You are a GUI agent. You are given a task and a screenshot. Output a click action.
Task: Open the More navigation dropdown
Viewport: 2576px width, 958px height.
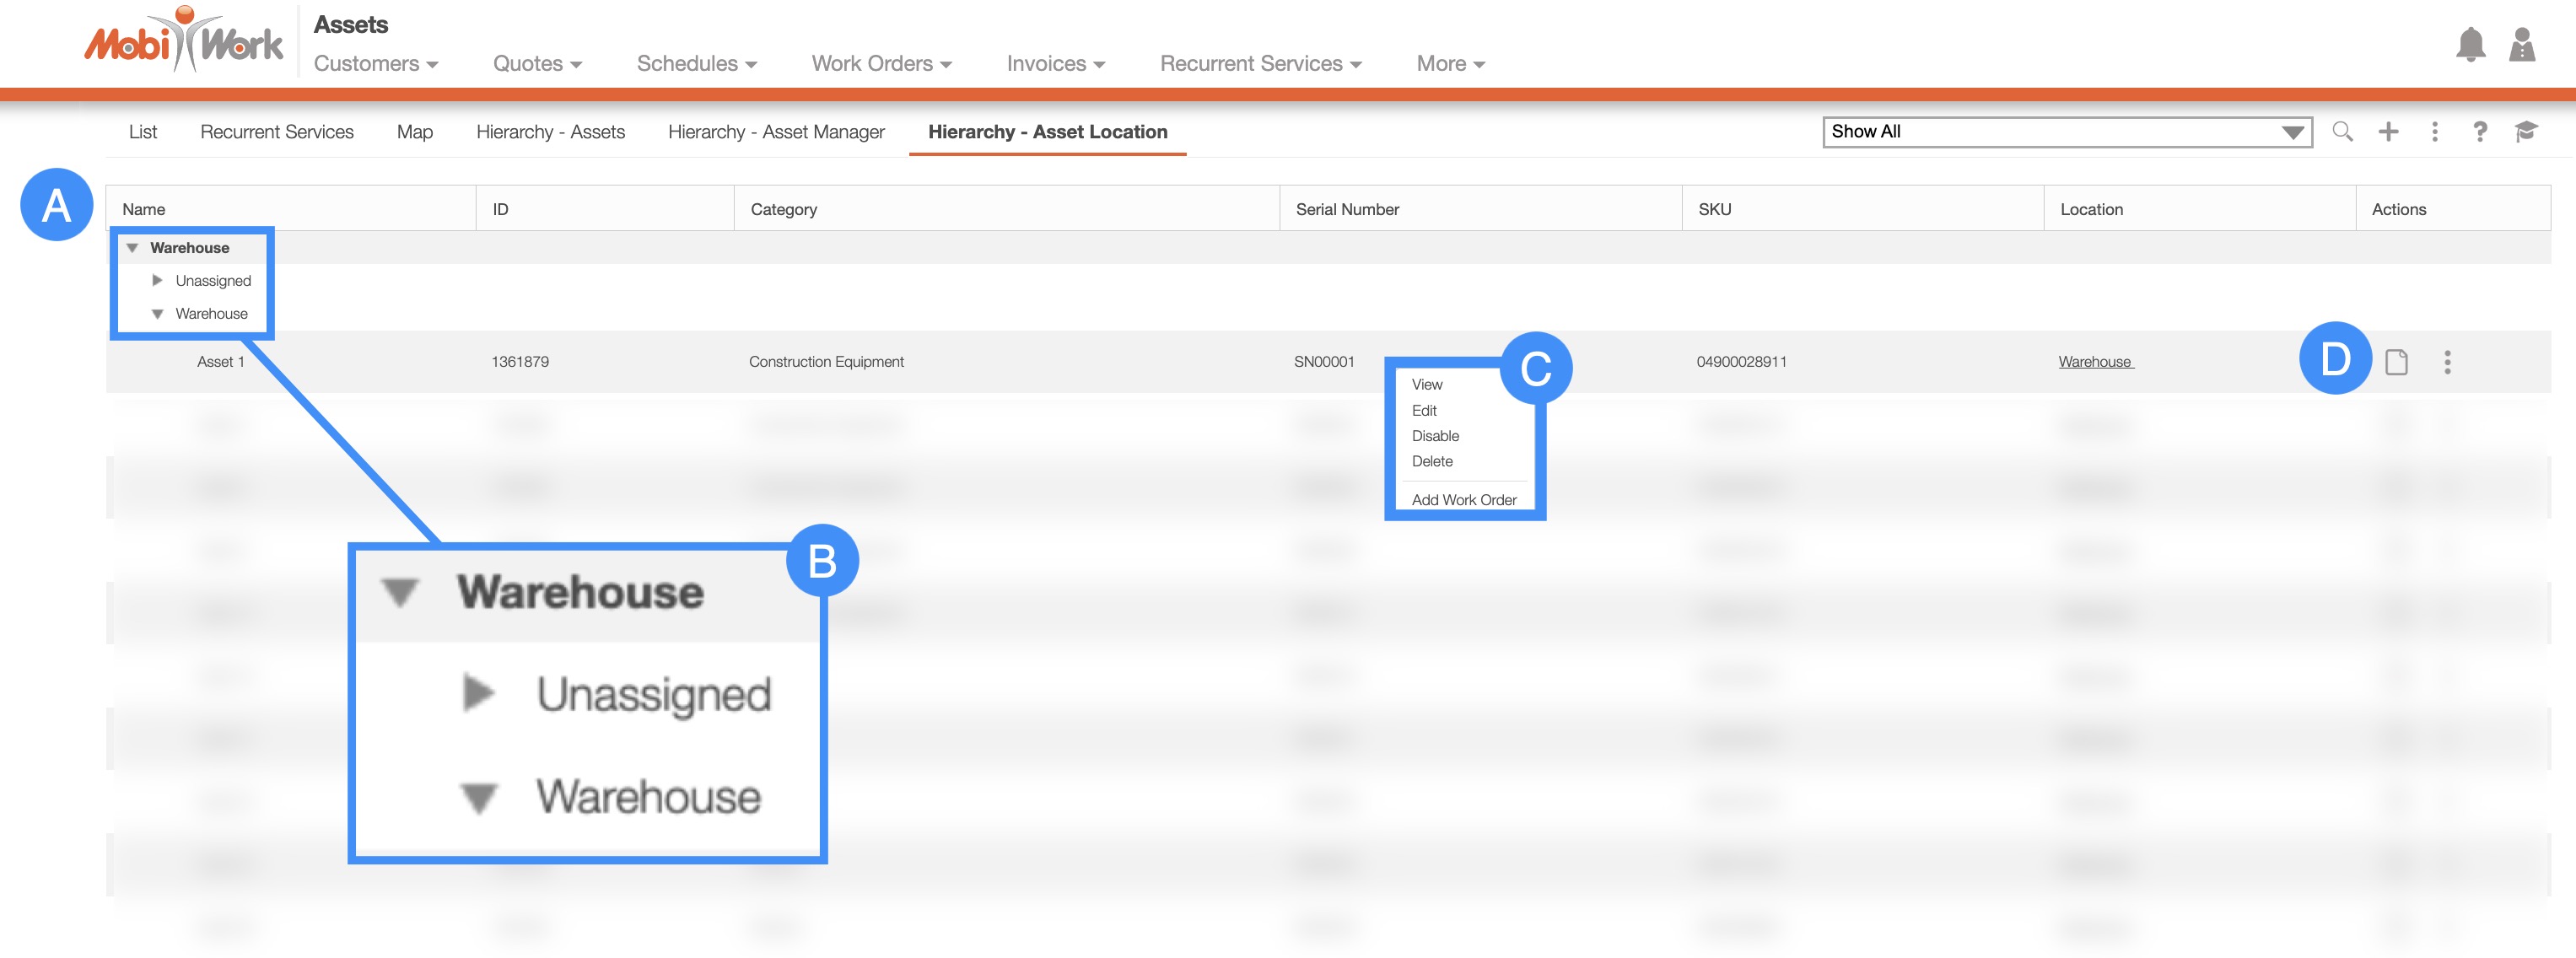pos(1449,64)
